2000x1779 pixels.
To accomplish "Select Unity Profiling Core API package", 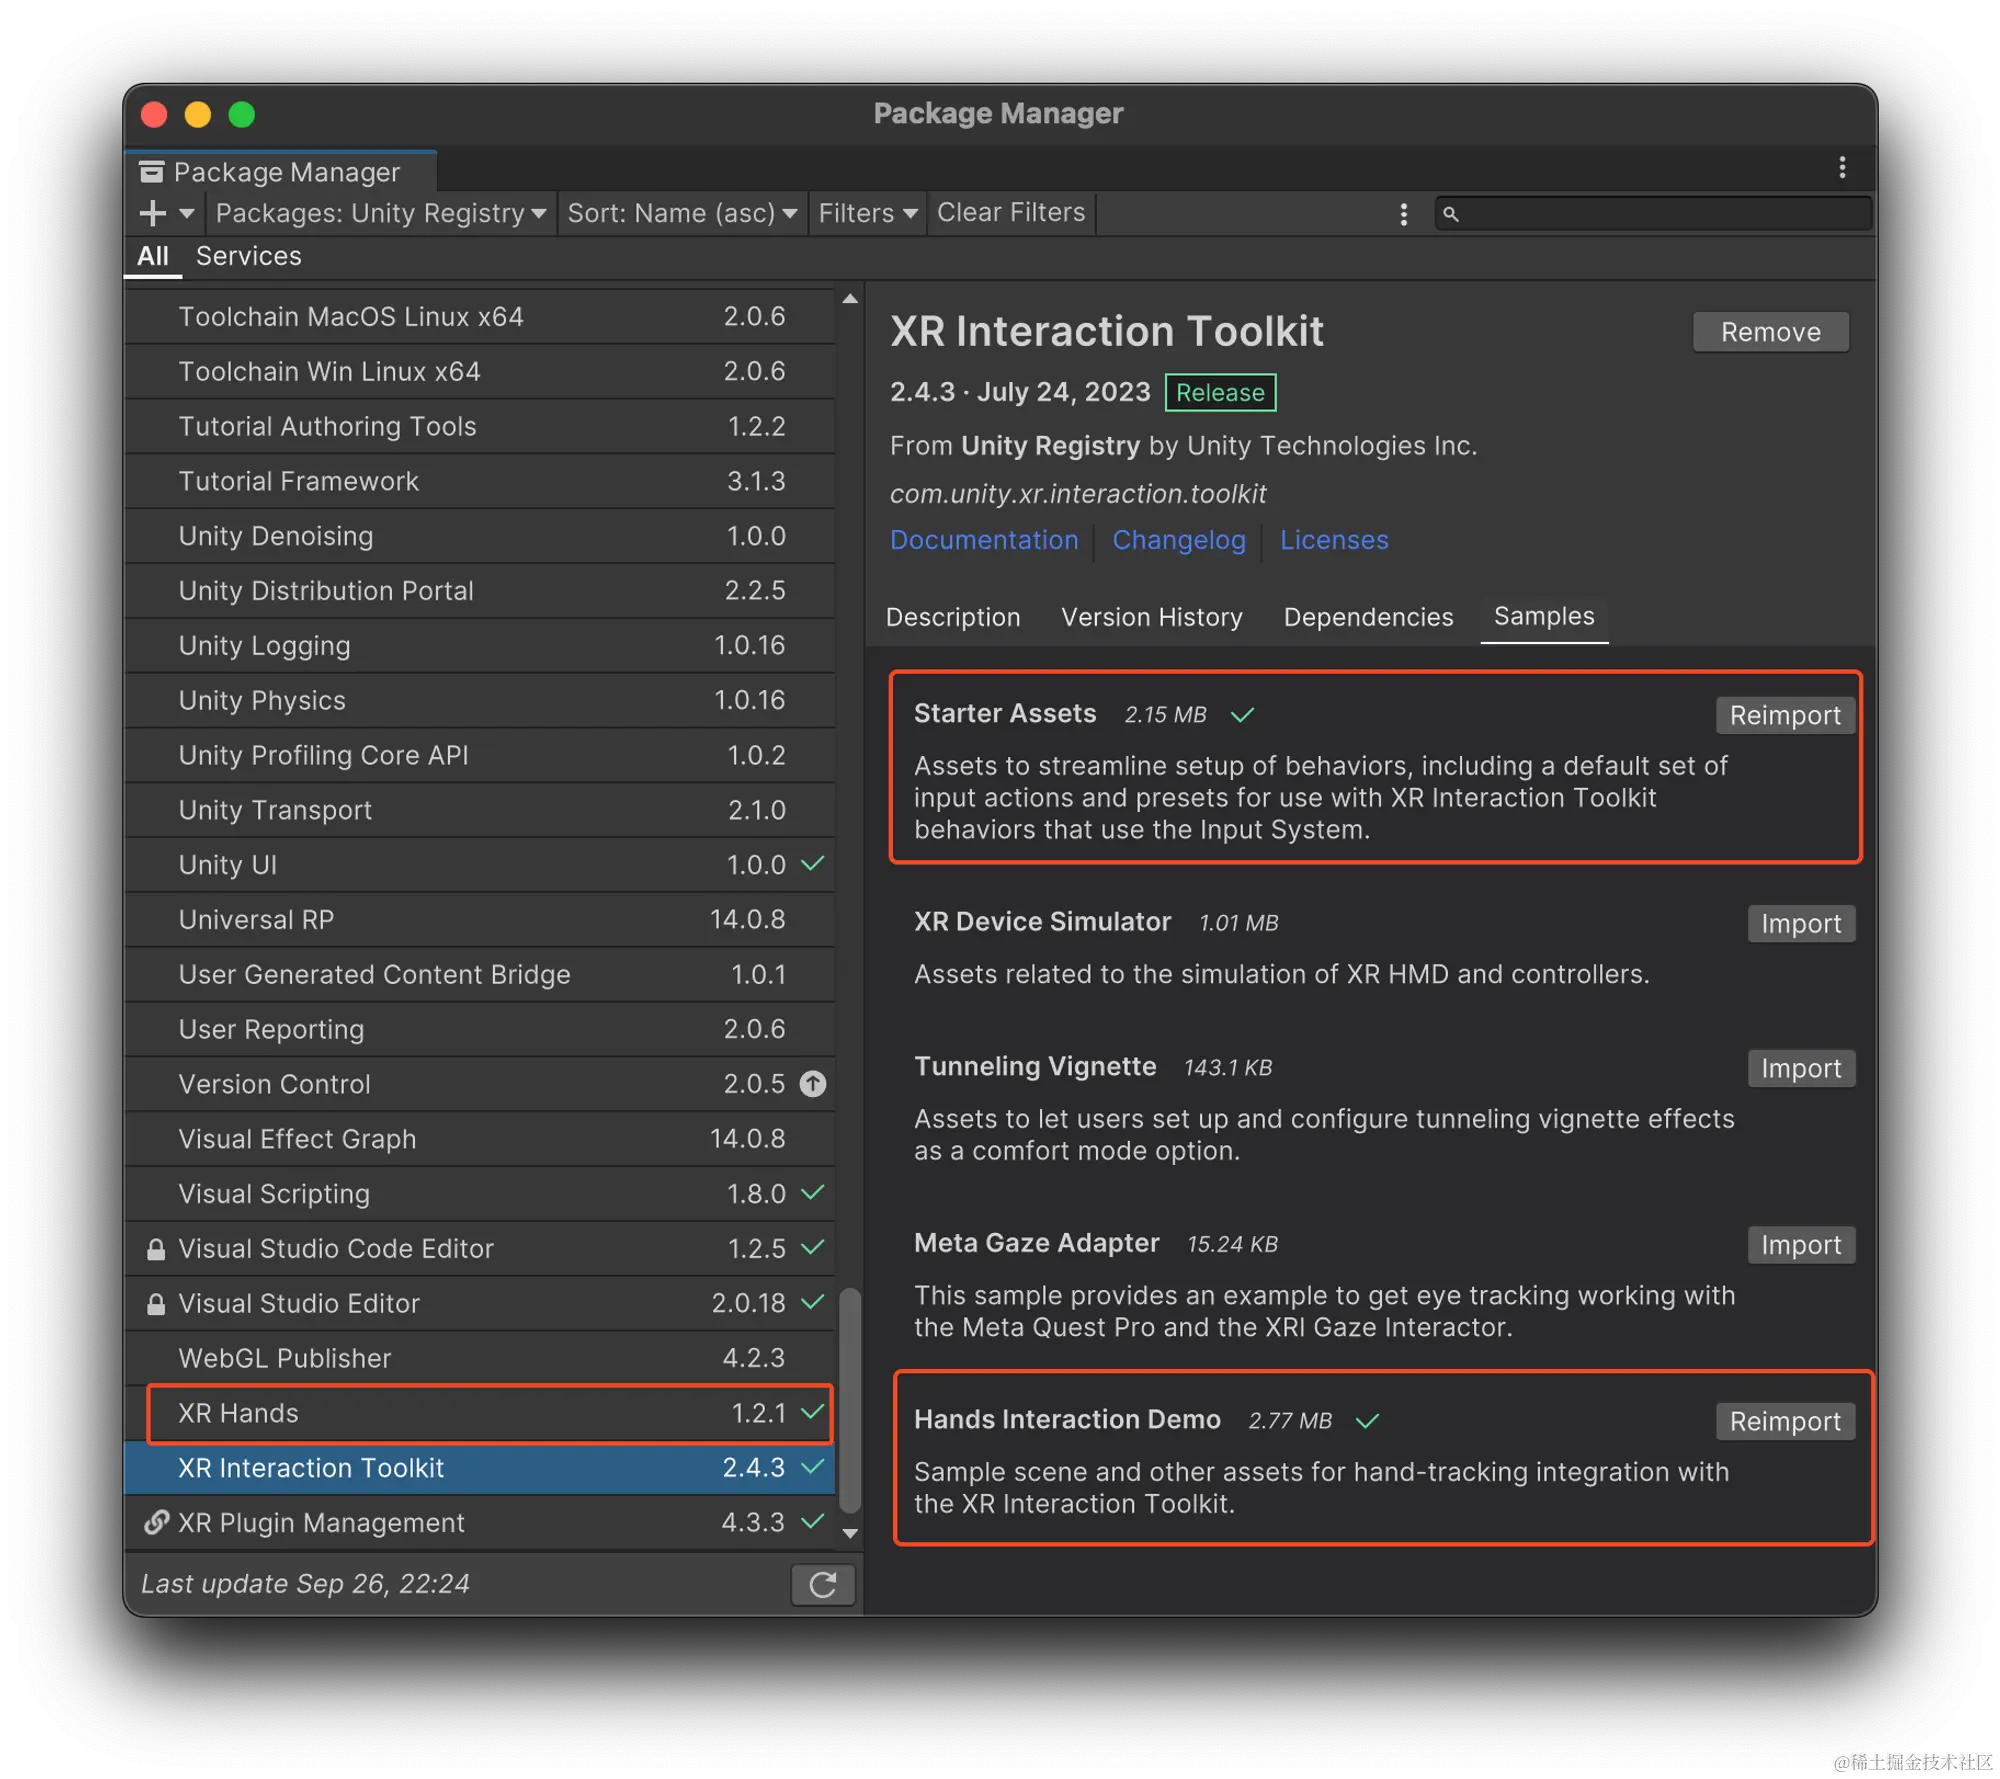I will [x=480, y=756].
